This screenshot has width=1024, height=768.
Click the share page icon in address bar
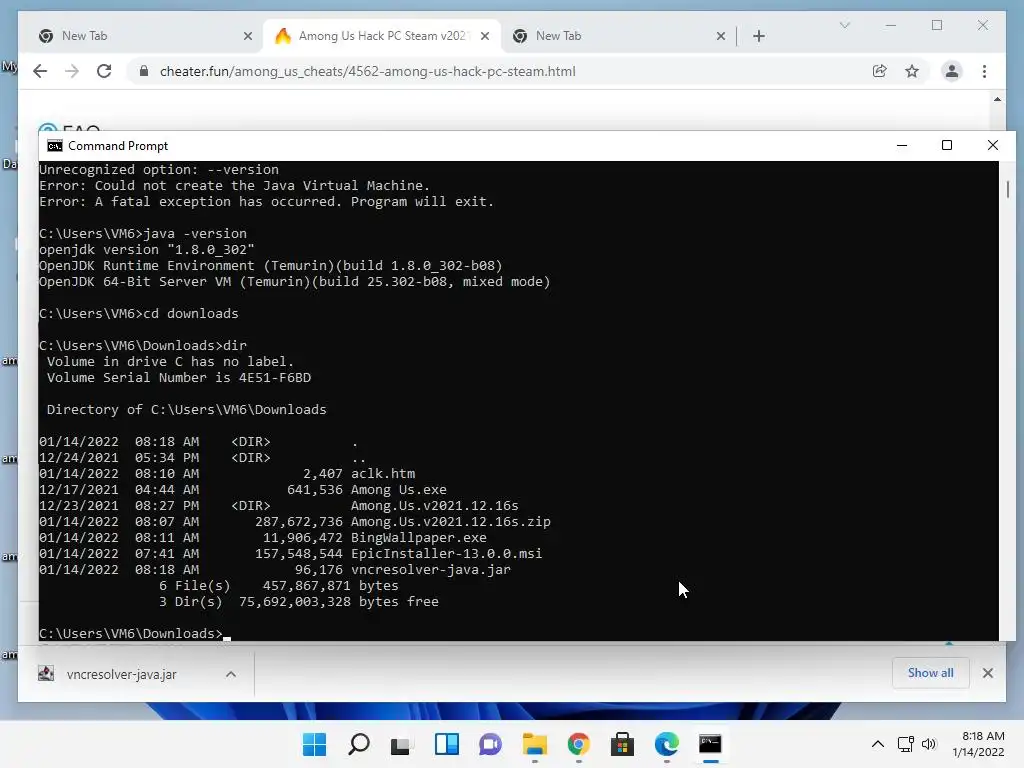[x=880, y=71]
